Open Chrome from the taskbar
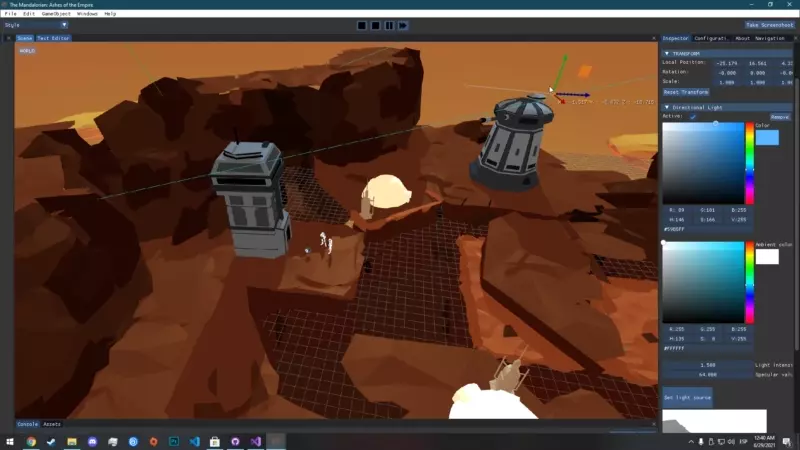This screenshot has height=450, width=800. coord(31,442)
